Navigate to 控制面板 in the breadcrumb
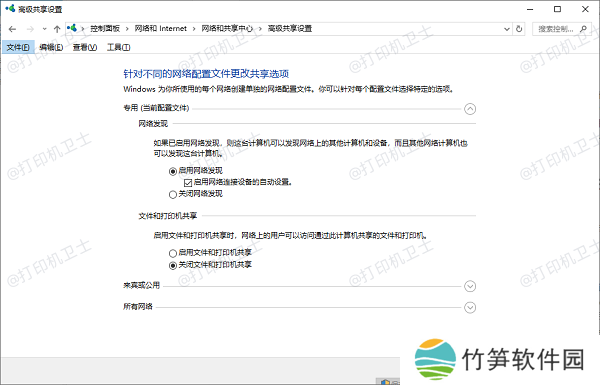 (x=105, y=28)
